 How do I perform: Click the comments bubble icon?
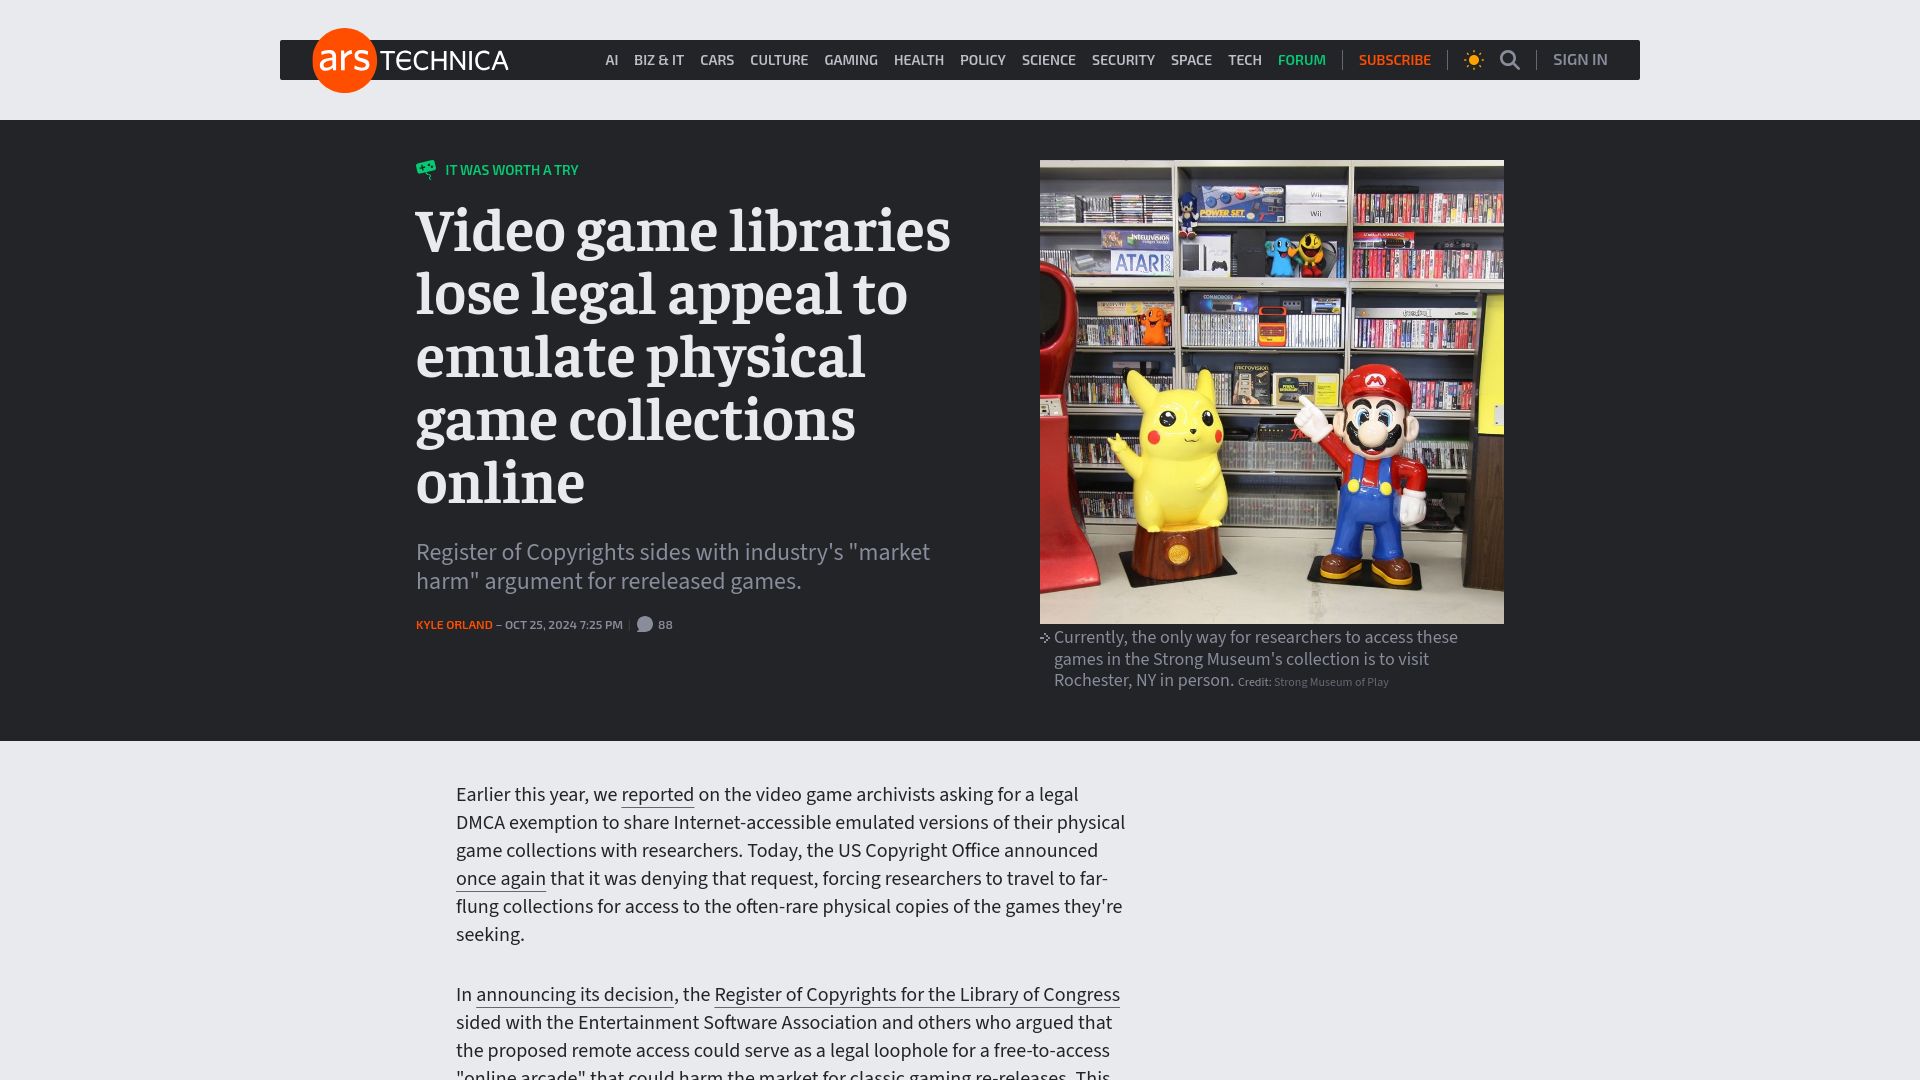(645, 624)
